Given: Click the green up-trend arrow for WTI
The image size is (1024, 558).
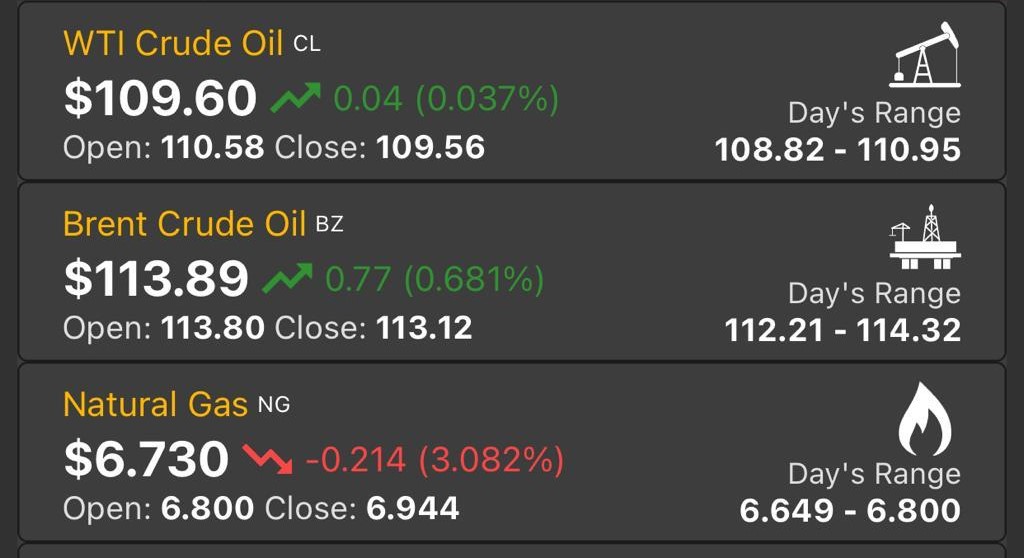Looking at the screenshot, I should [296, 98].
